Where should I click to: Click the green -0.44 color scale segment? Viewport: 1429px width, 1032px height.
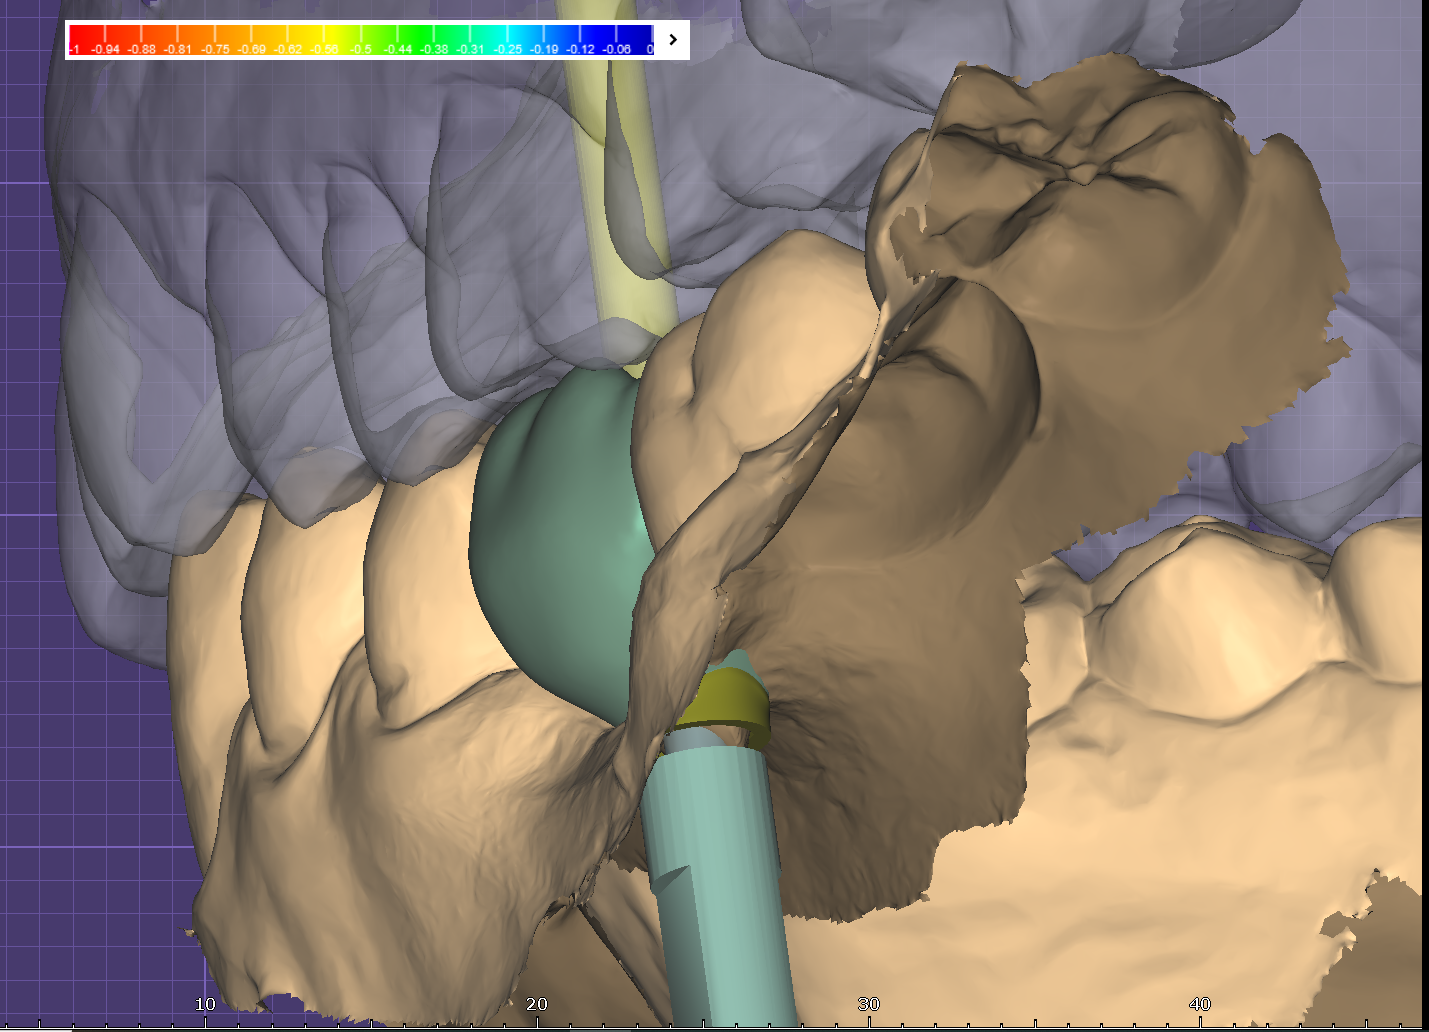coord(398,40)
